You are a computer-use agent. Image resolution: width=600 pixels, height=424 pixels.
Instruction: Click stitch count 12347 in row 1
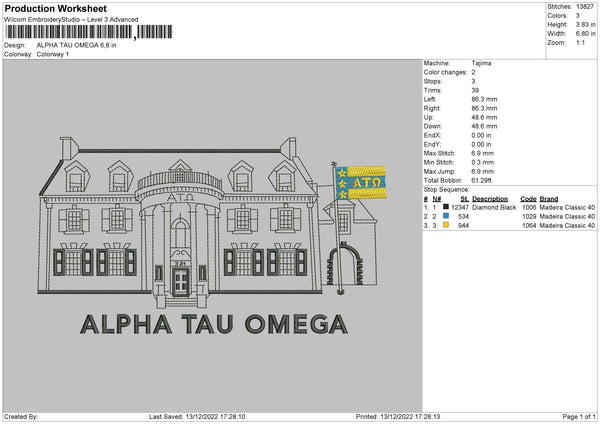[x=460, y=207]
